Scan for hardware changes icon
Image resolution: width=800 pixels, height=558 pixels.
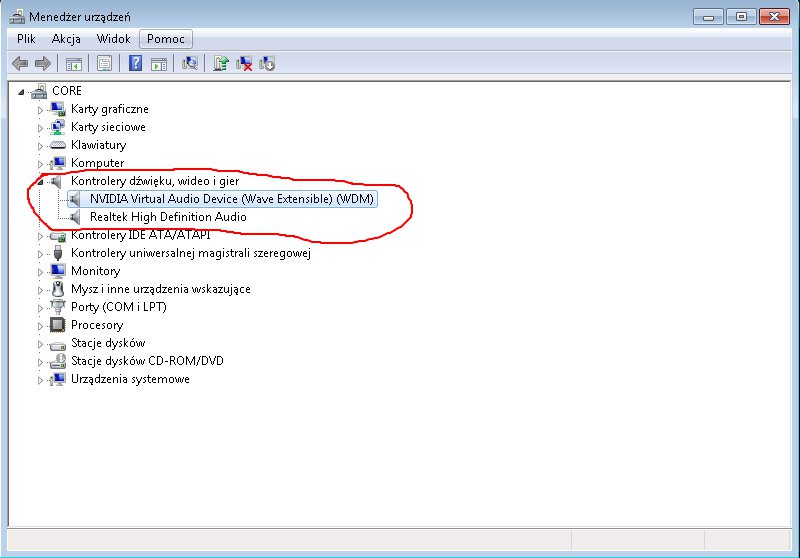[189, 63]
